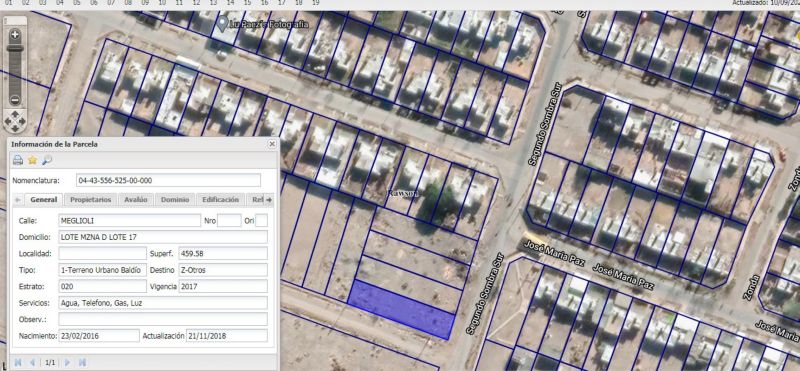800x371 pixels.
Task: Select the General tab
Action: pyautogui.click(x=43, y=200)
